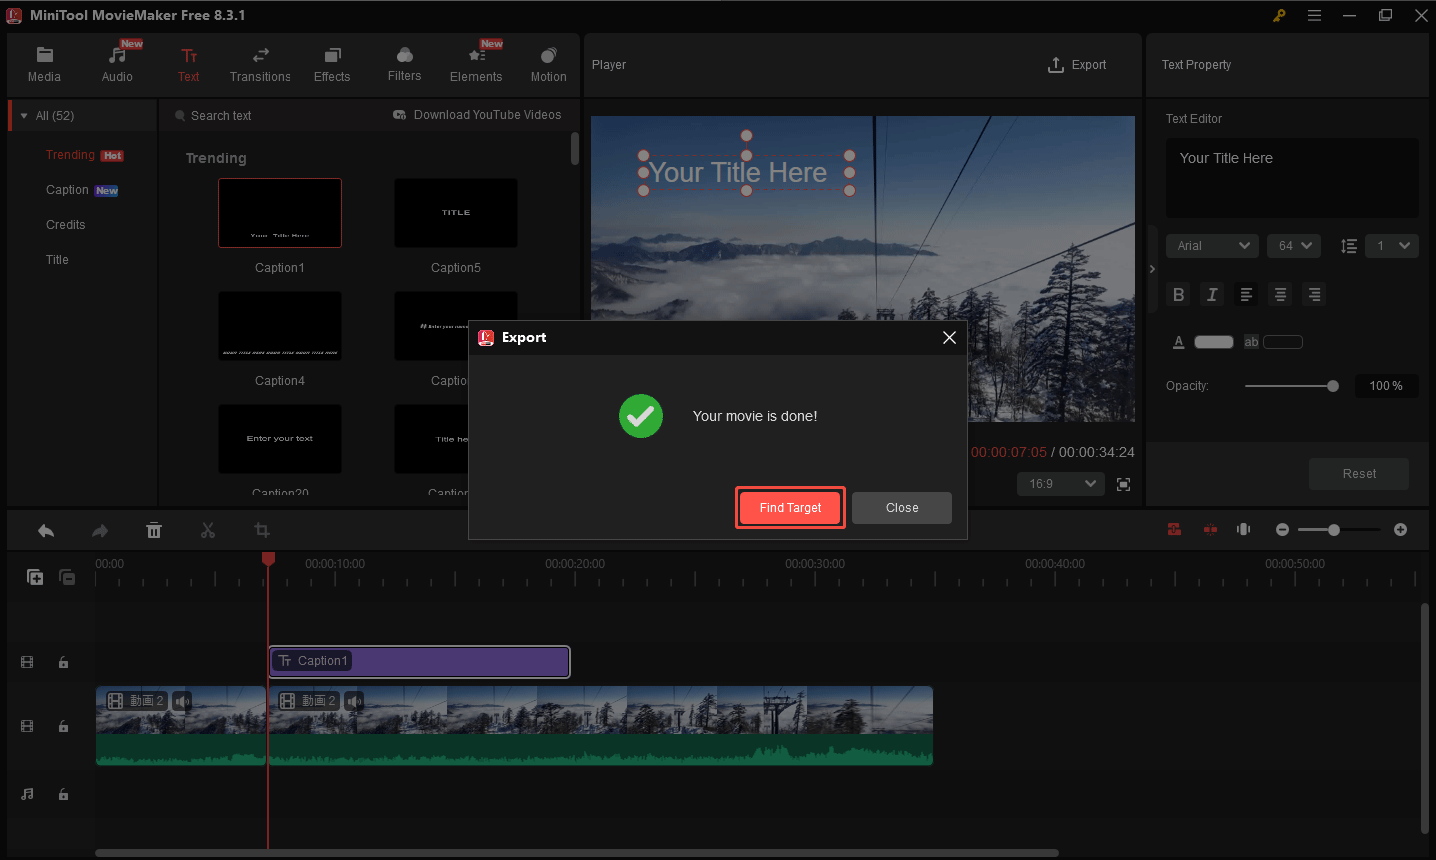This screenshot has height=860, width=1436.
Task: Enter full screen preview in player
Action: [1124, 484]
